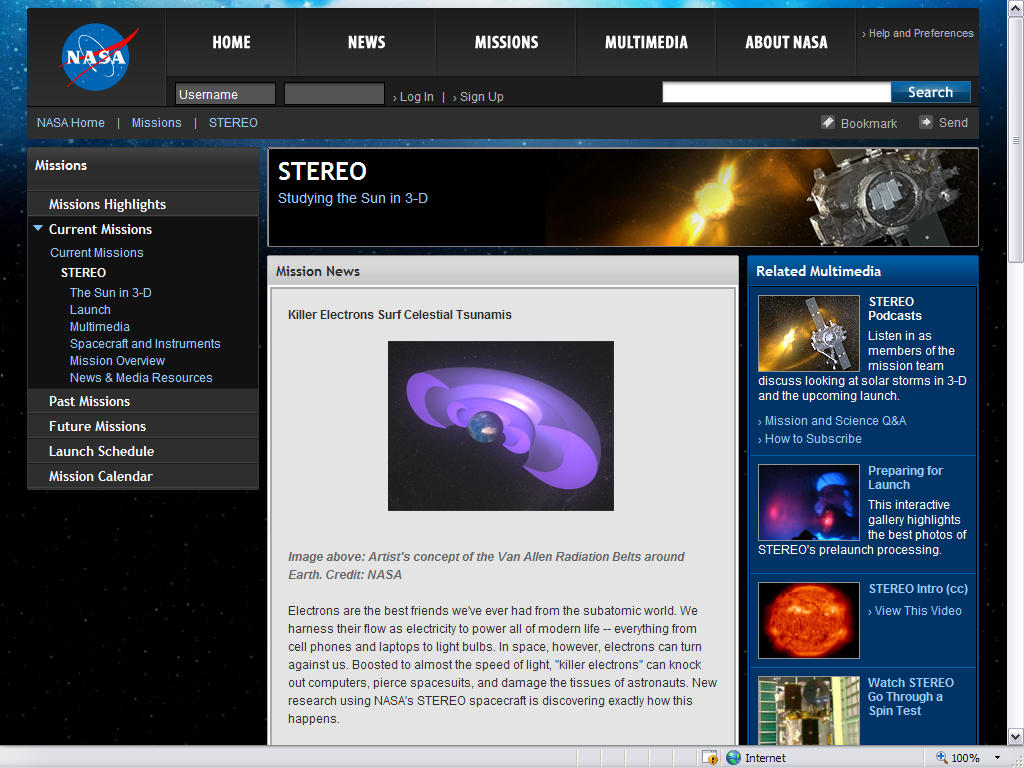The width and height of the screenshot is (1024, 768).
Task: Click the site search text box
Action: (x=776, y=92)
